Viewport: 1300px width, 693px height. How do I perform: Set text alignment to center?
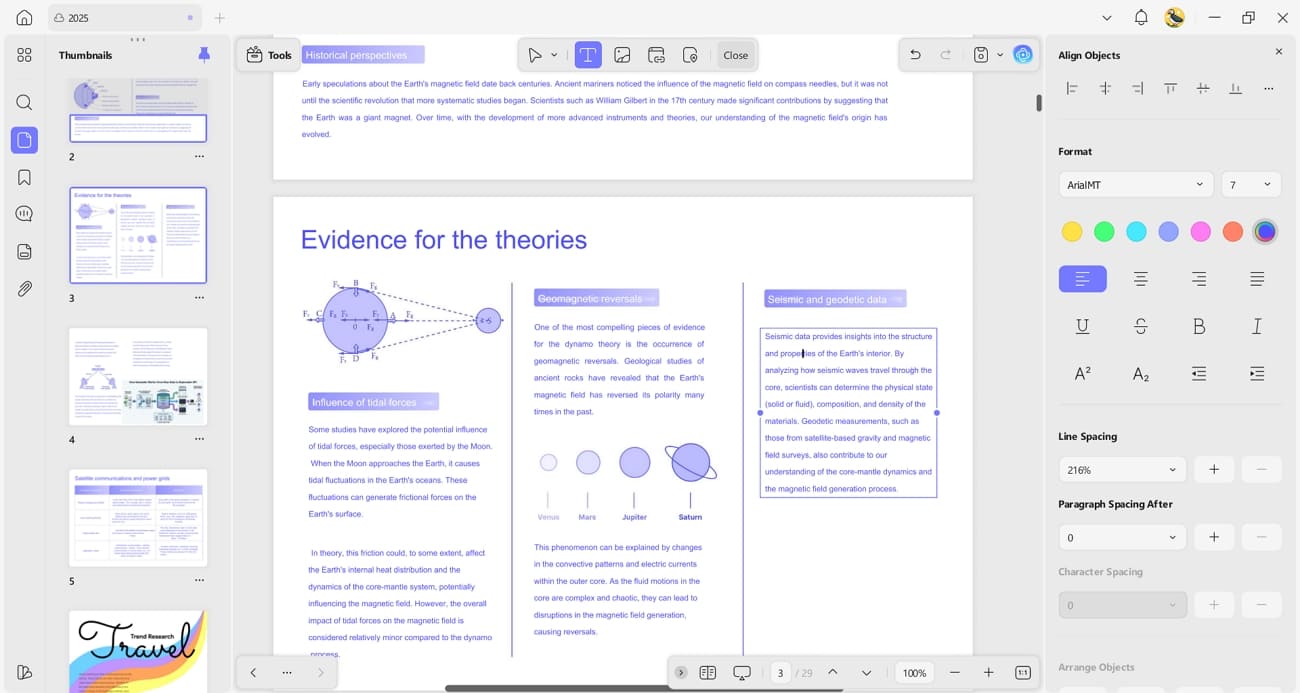(x=1140, y=279)
